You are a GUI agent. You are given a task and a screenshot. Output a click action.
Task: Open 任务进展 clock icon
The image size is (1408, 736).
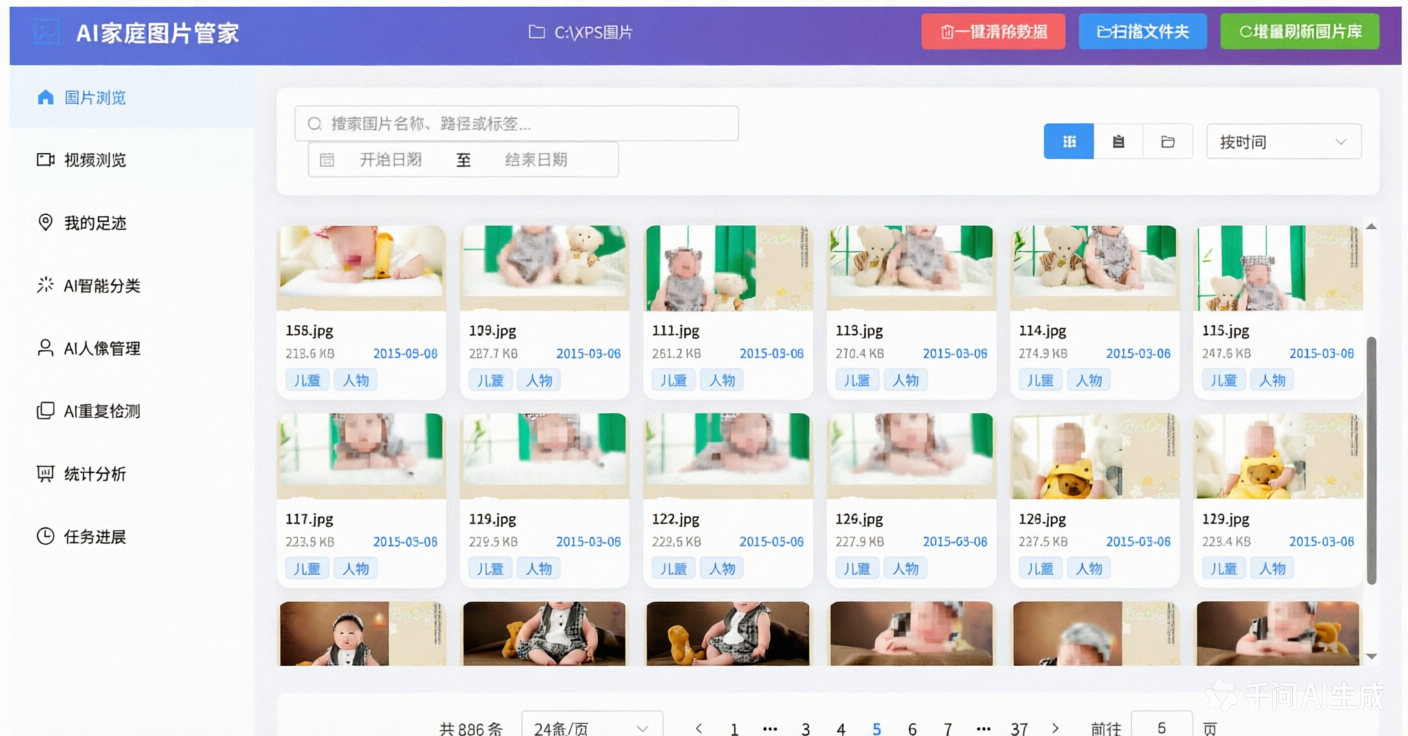pos(45,536)
